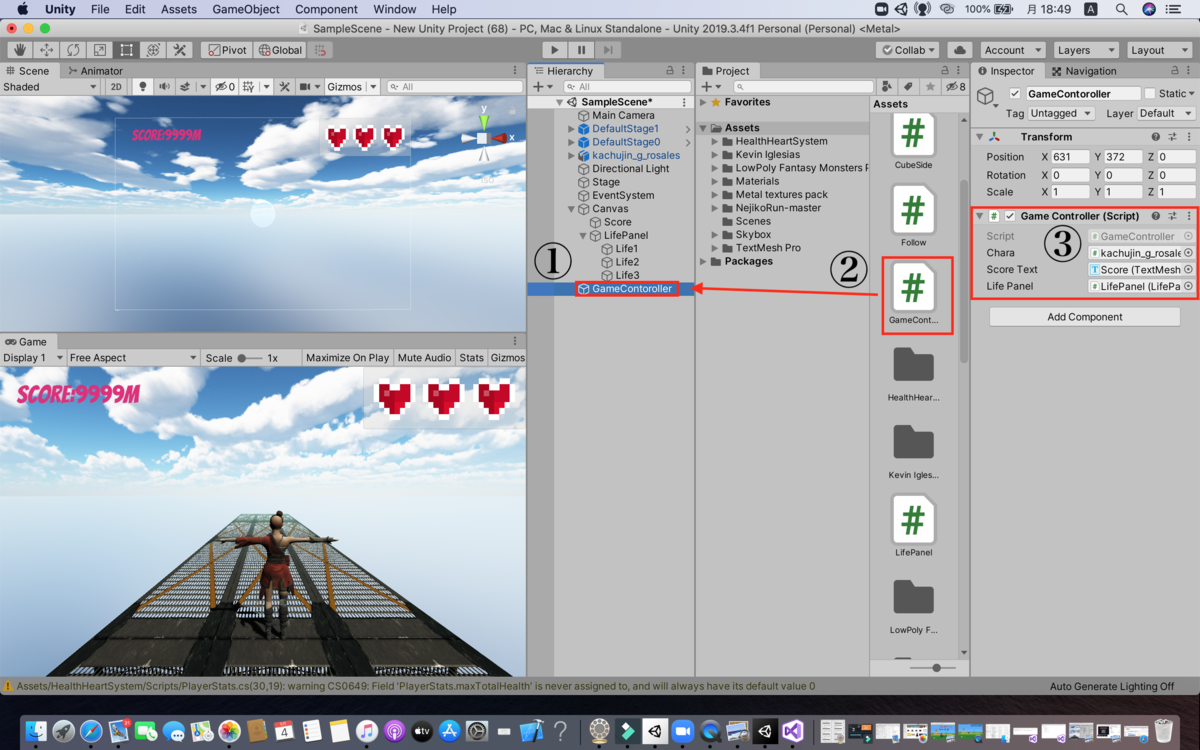
Task: Open Shaded draw mode dropdown
Action: pyautogui.click(x=50, y=87)
